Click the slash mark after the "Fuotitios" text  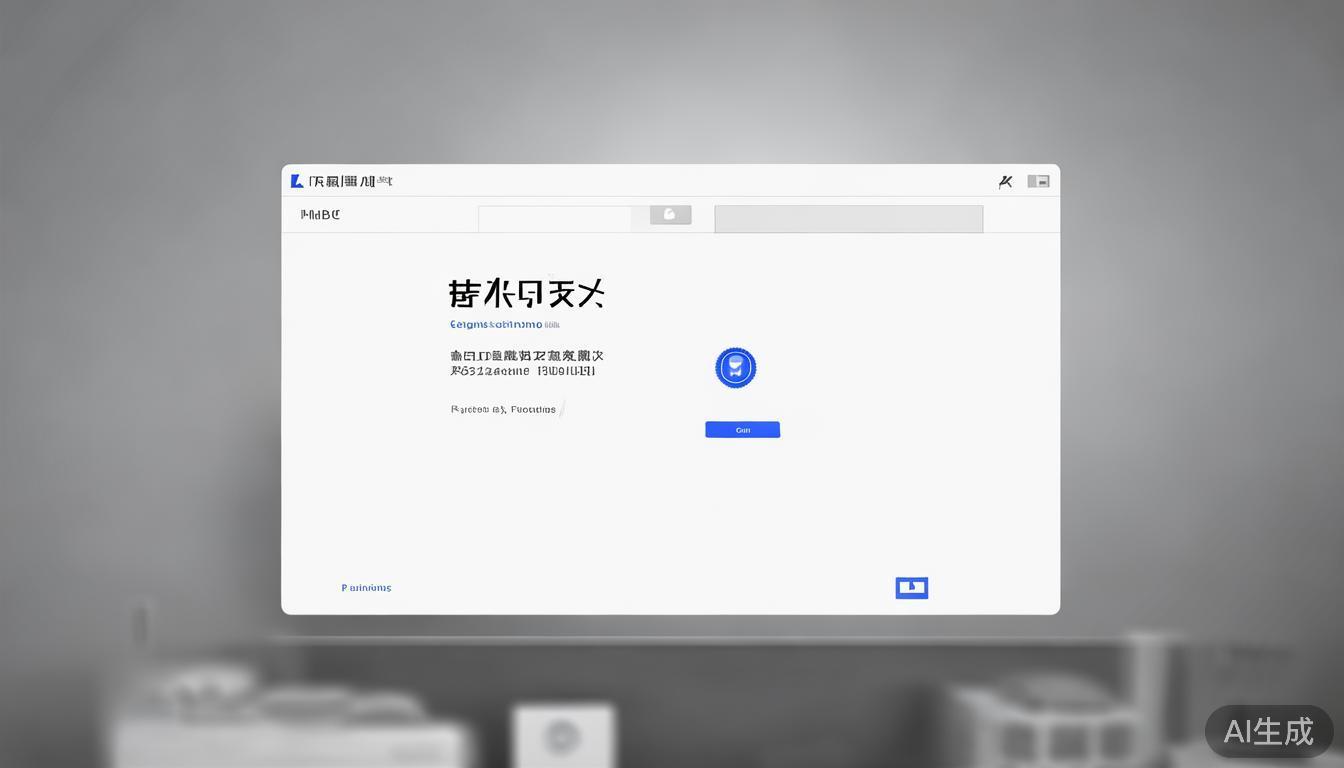coord(563,408)
